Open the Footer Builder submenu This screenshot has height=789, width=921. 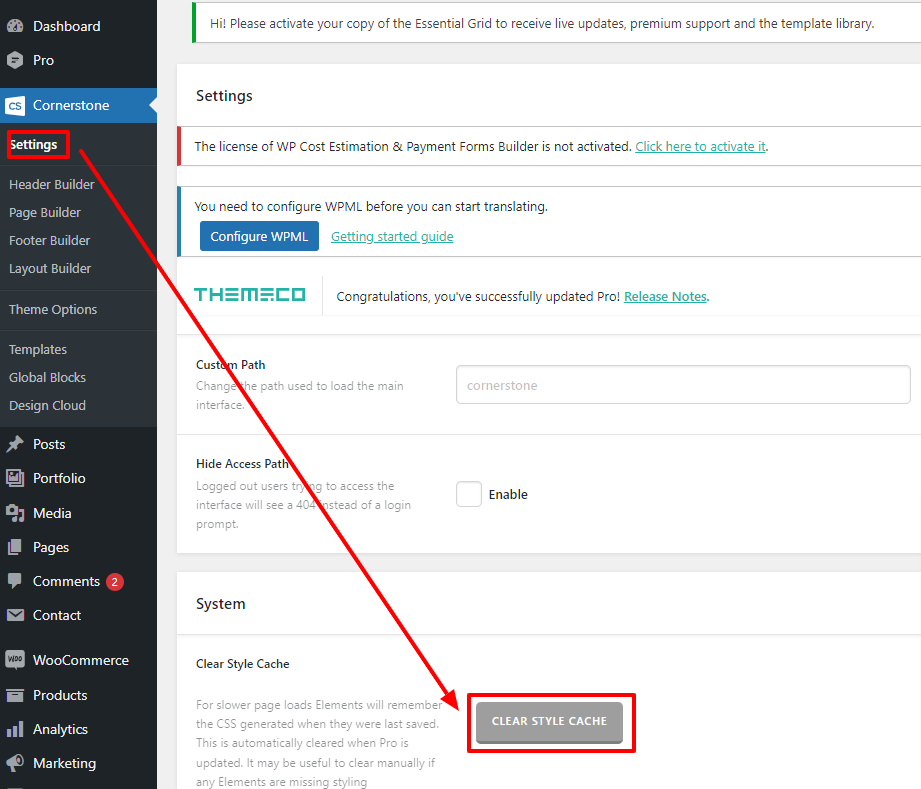pos(49,241)
